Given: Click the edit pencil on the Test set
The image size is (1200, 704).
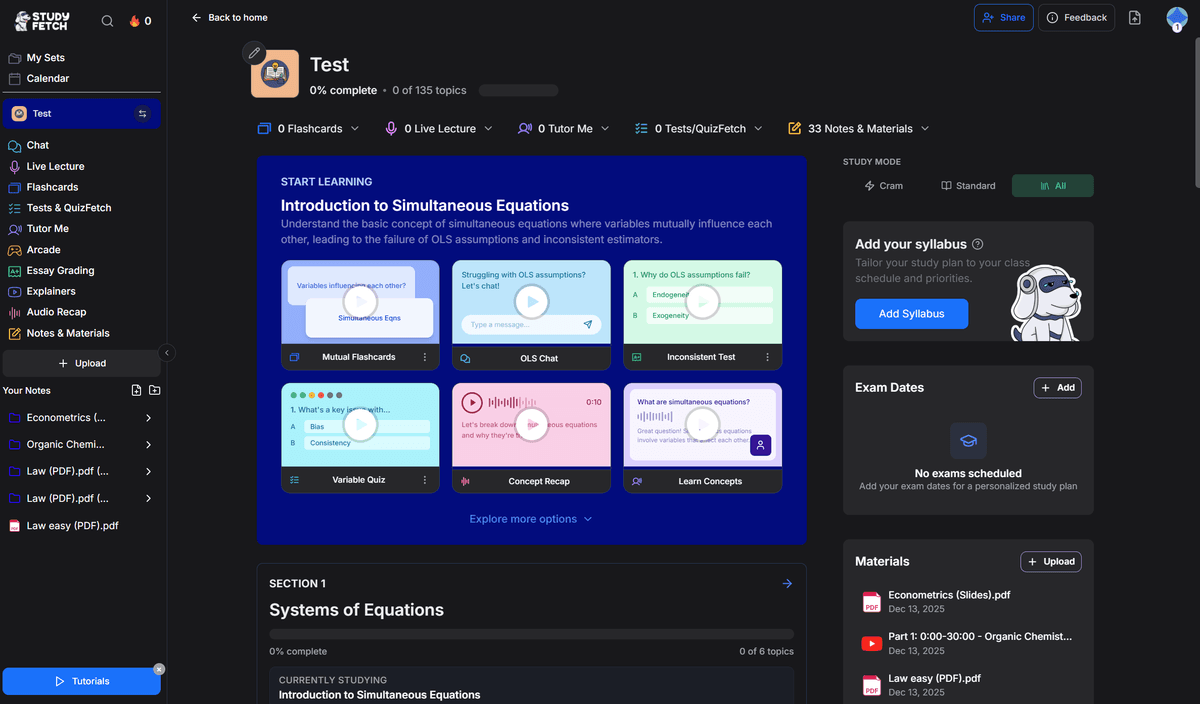Looking at the screenshot, I should (254, 52).
